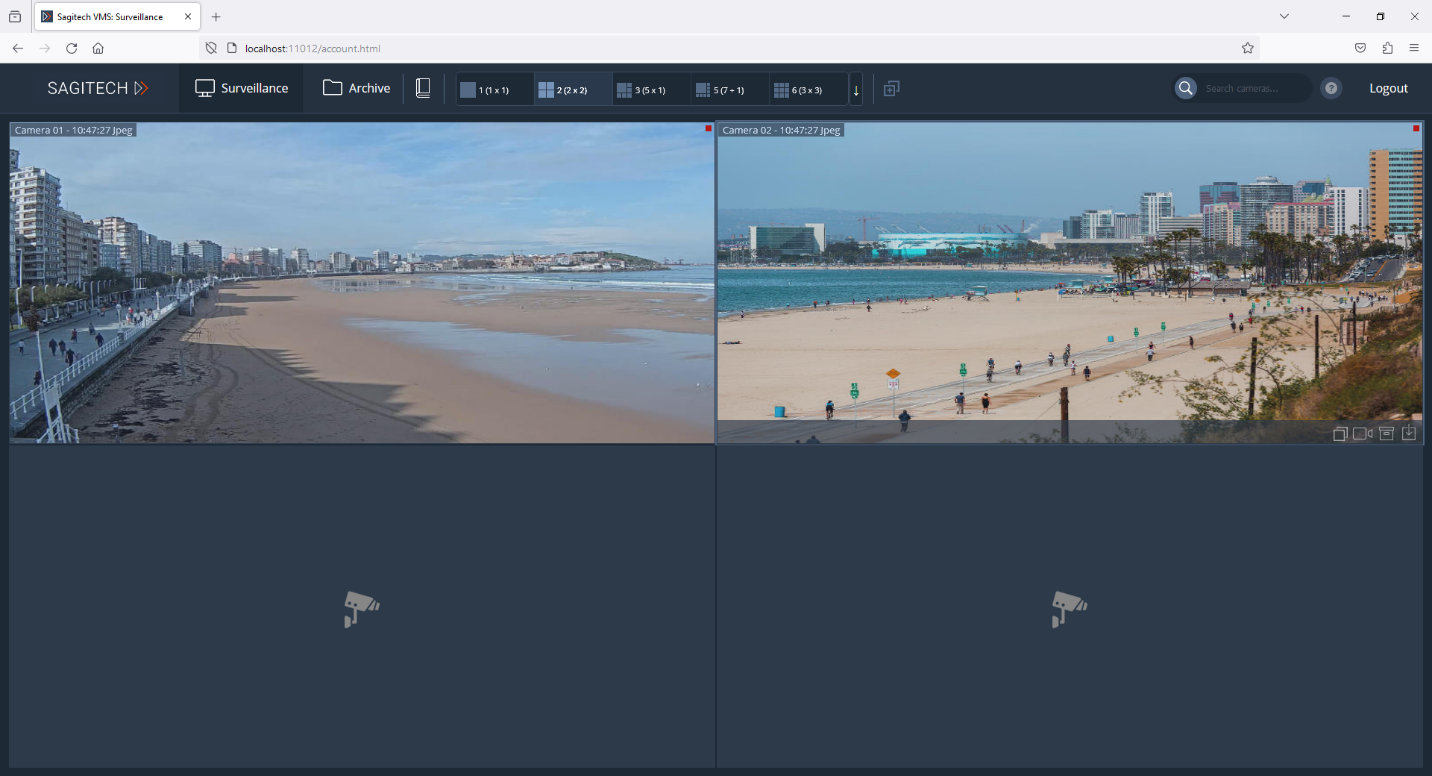Click the book icon beside Archive

coord(423,88)
